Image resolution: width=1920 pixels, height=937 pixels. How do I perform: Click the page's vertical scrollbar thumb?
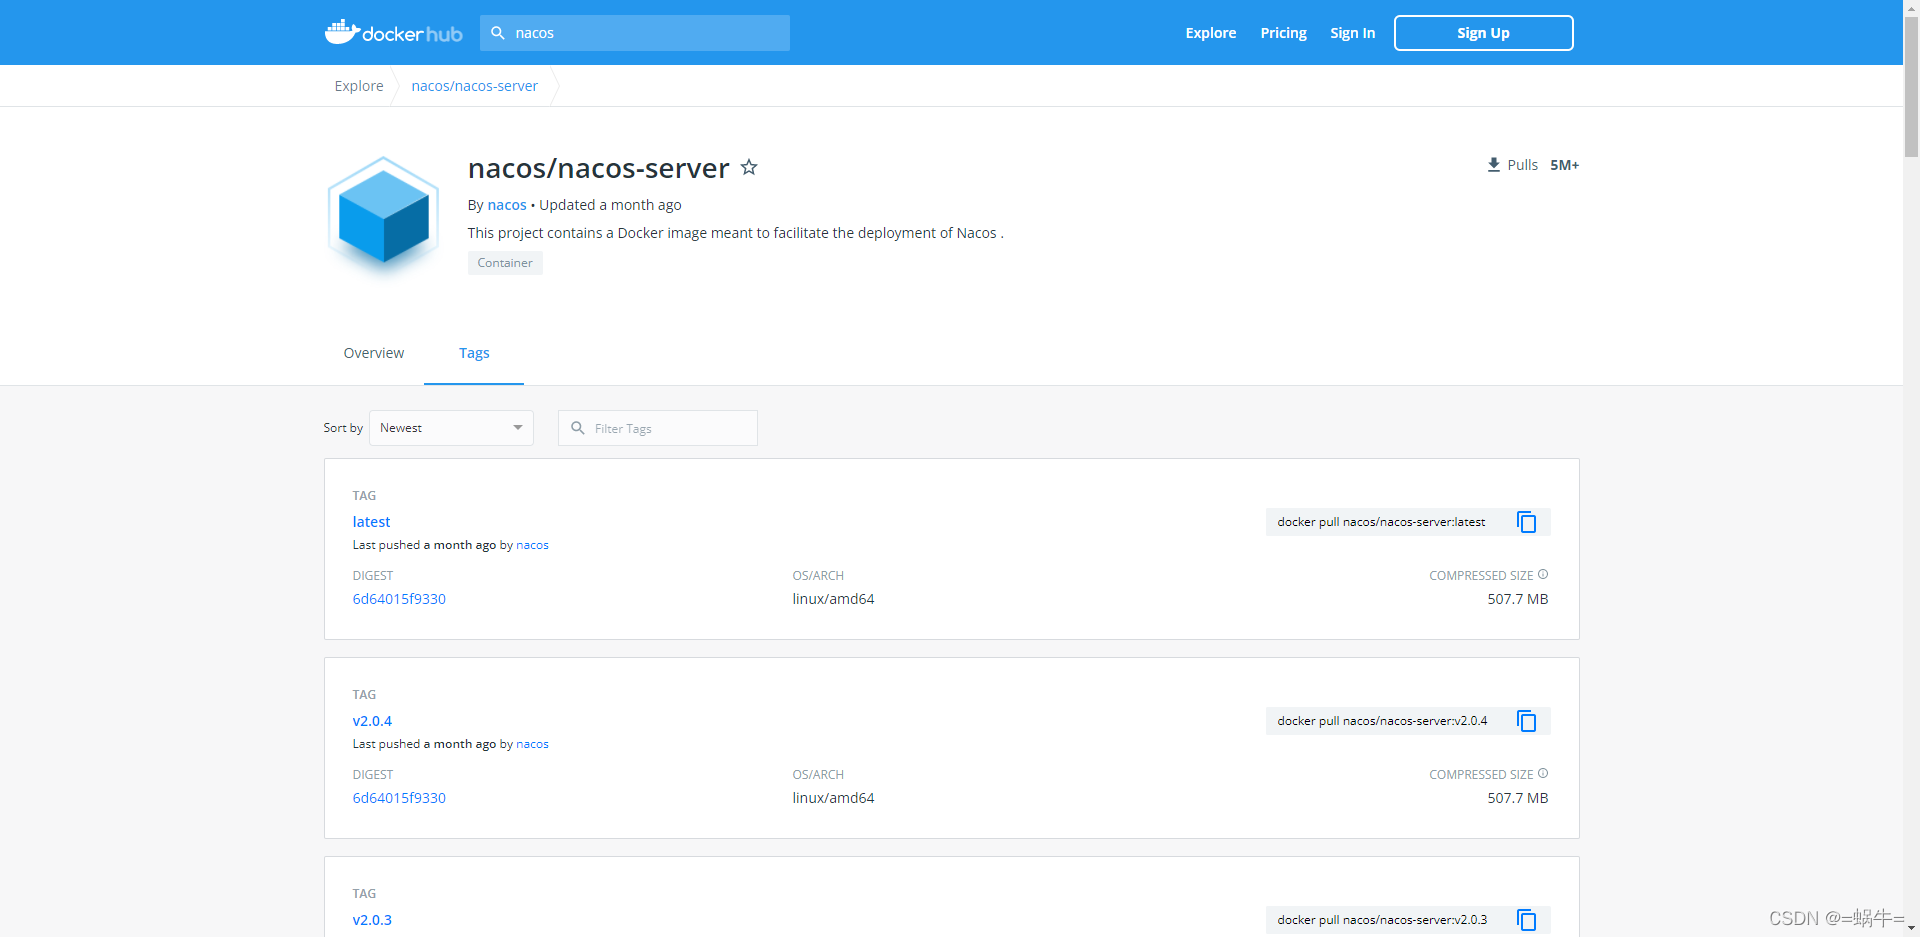[x=1911, y=86]
